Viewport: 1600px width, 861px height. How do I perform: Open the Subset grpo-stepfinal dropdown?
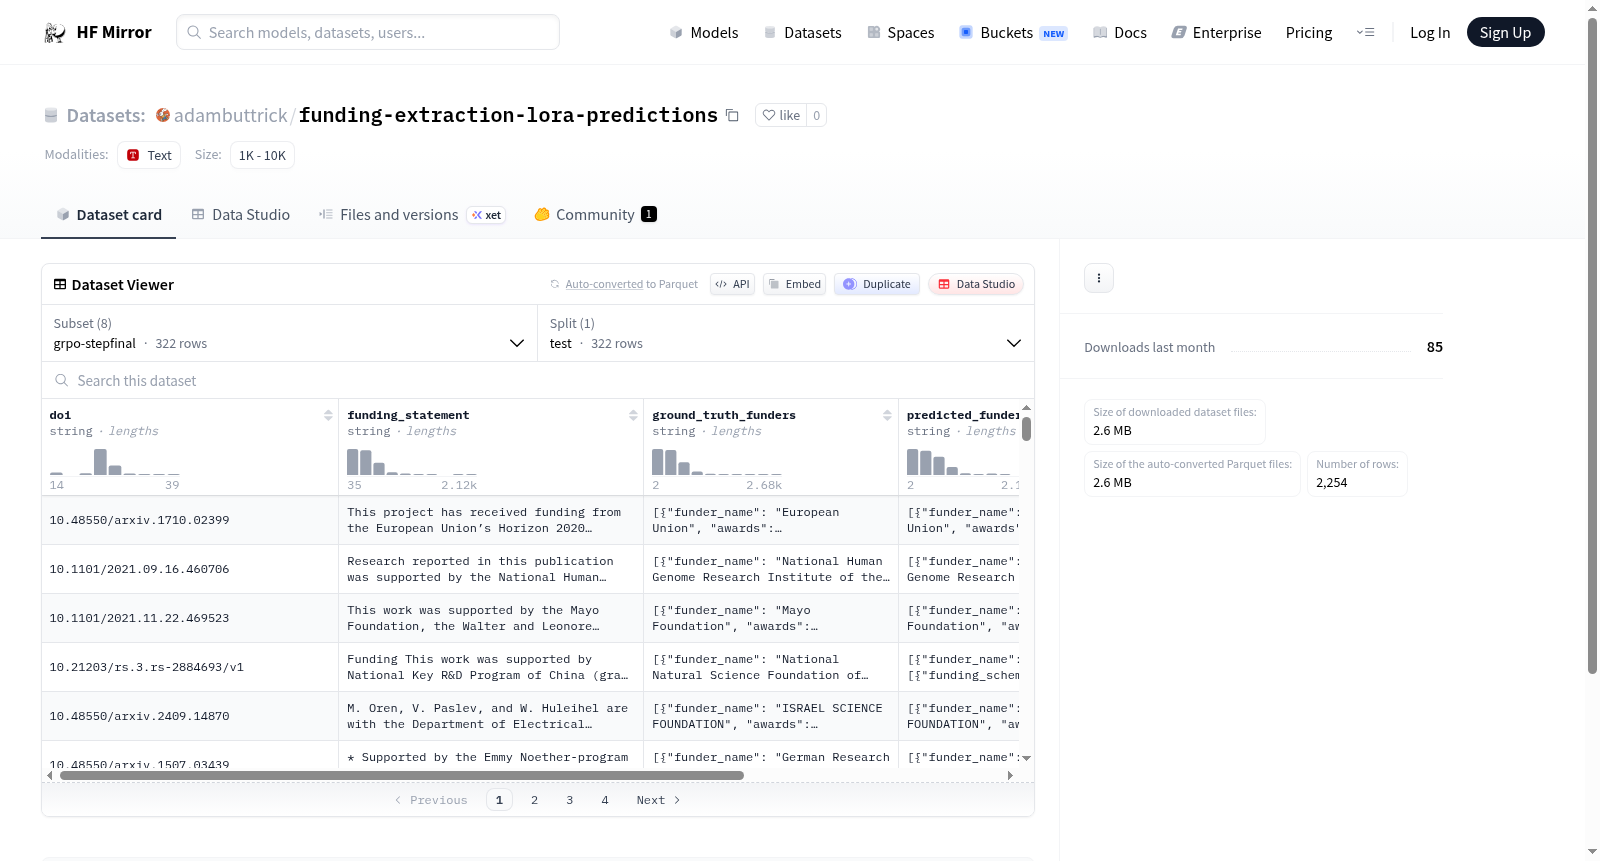(289, 333)
